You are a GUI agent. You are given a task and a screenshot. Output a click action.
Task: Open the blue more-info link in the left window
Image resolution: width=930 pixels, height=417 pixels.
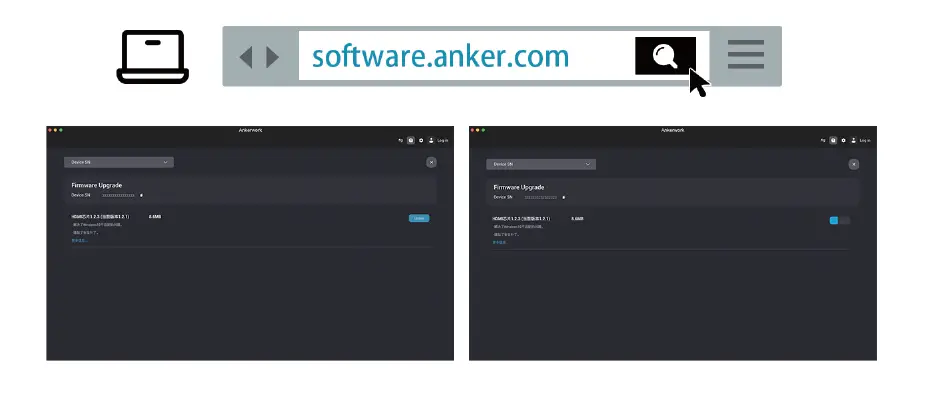79,240
